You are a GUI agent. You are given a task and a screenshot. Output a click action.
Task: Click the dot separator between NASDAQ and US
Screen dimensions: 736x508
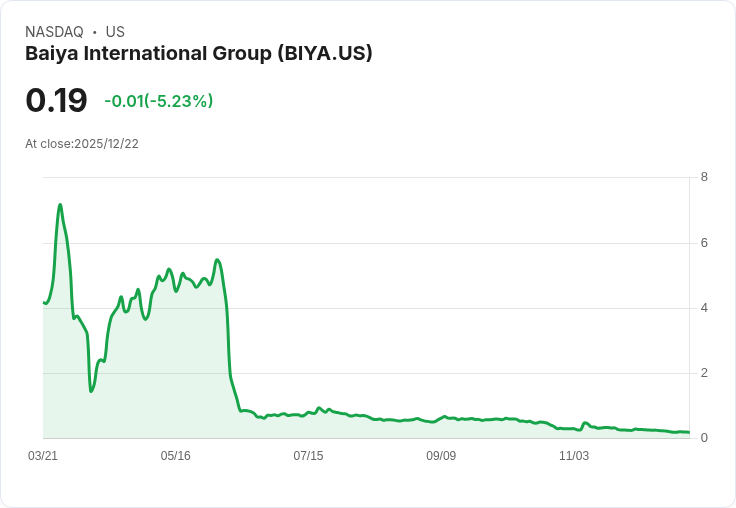(x=94, y=32)
